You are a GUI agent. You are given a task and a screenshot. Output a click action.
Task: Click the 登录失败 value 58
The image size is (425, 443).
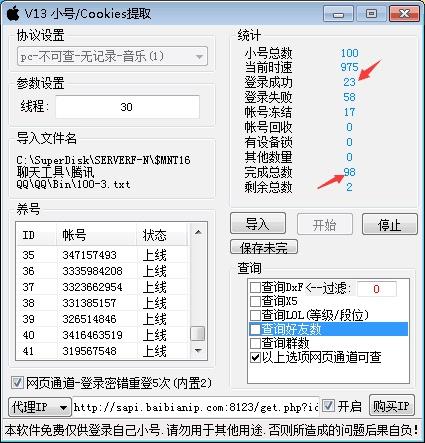tap(349, 97)
